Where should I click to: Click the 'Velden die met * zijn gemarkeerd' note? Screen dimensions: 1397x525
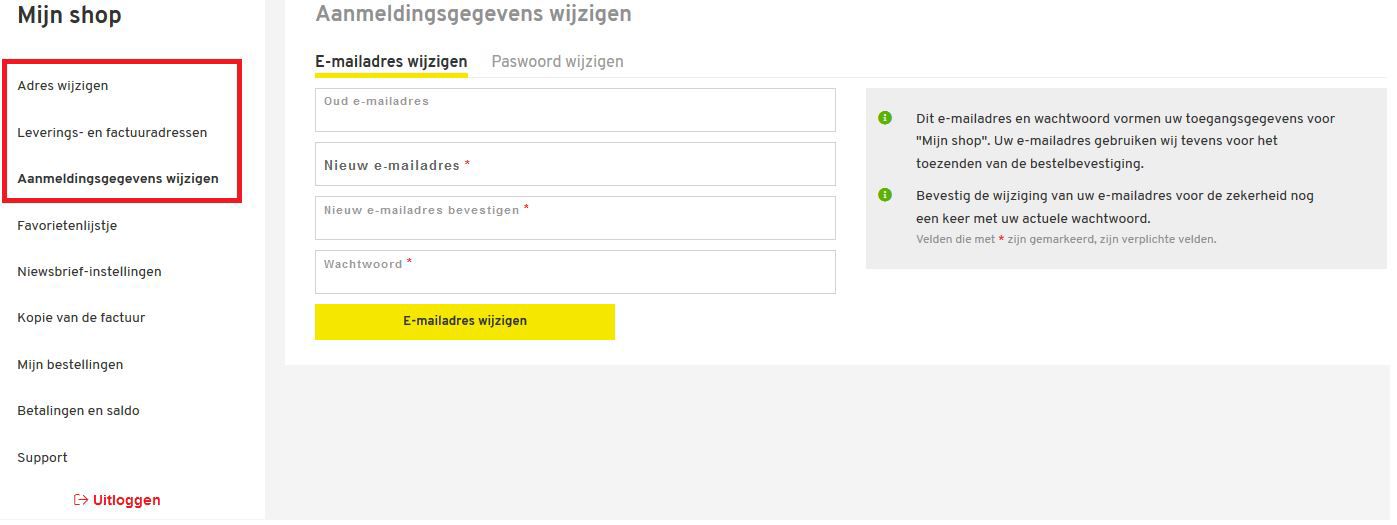click(1066, 240)
